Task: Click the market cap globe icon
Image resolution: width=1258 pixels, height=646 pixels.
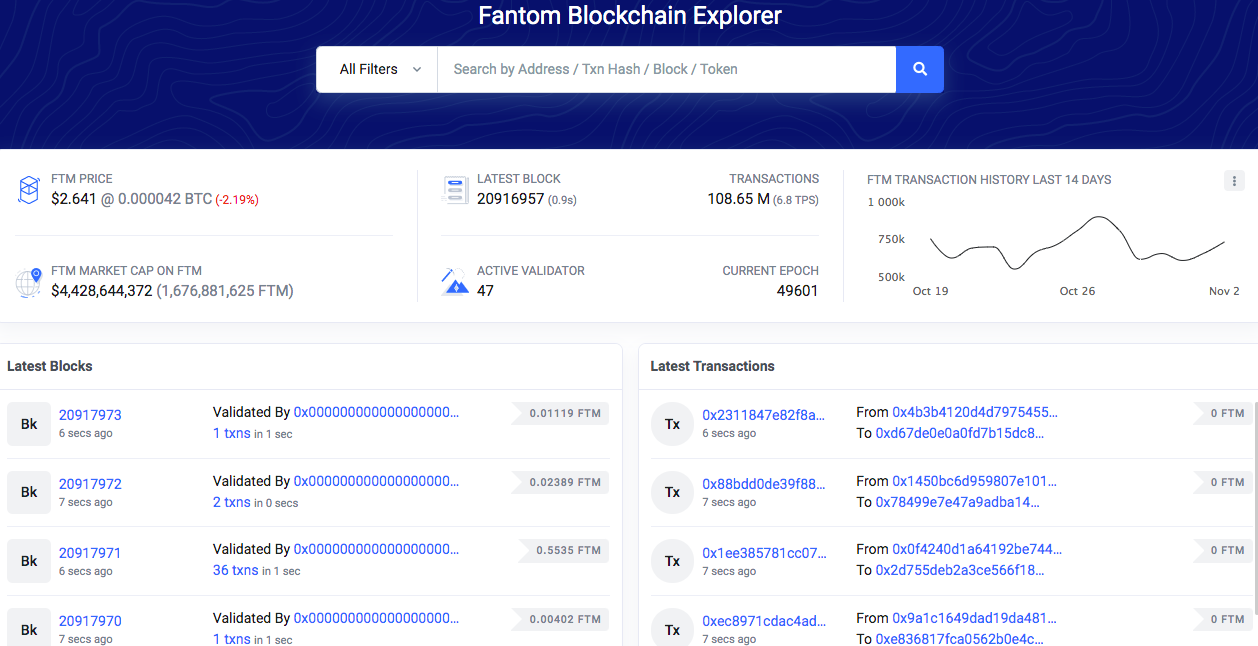Action: [28, 282]
